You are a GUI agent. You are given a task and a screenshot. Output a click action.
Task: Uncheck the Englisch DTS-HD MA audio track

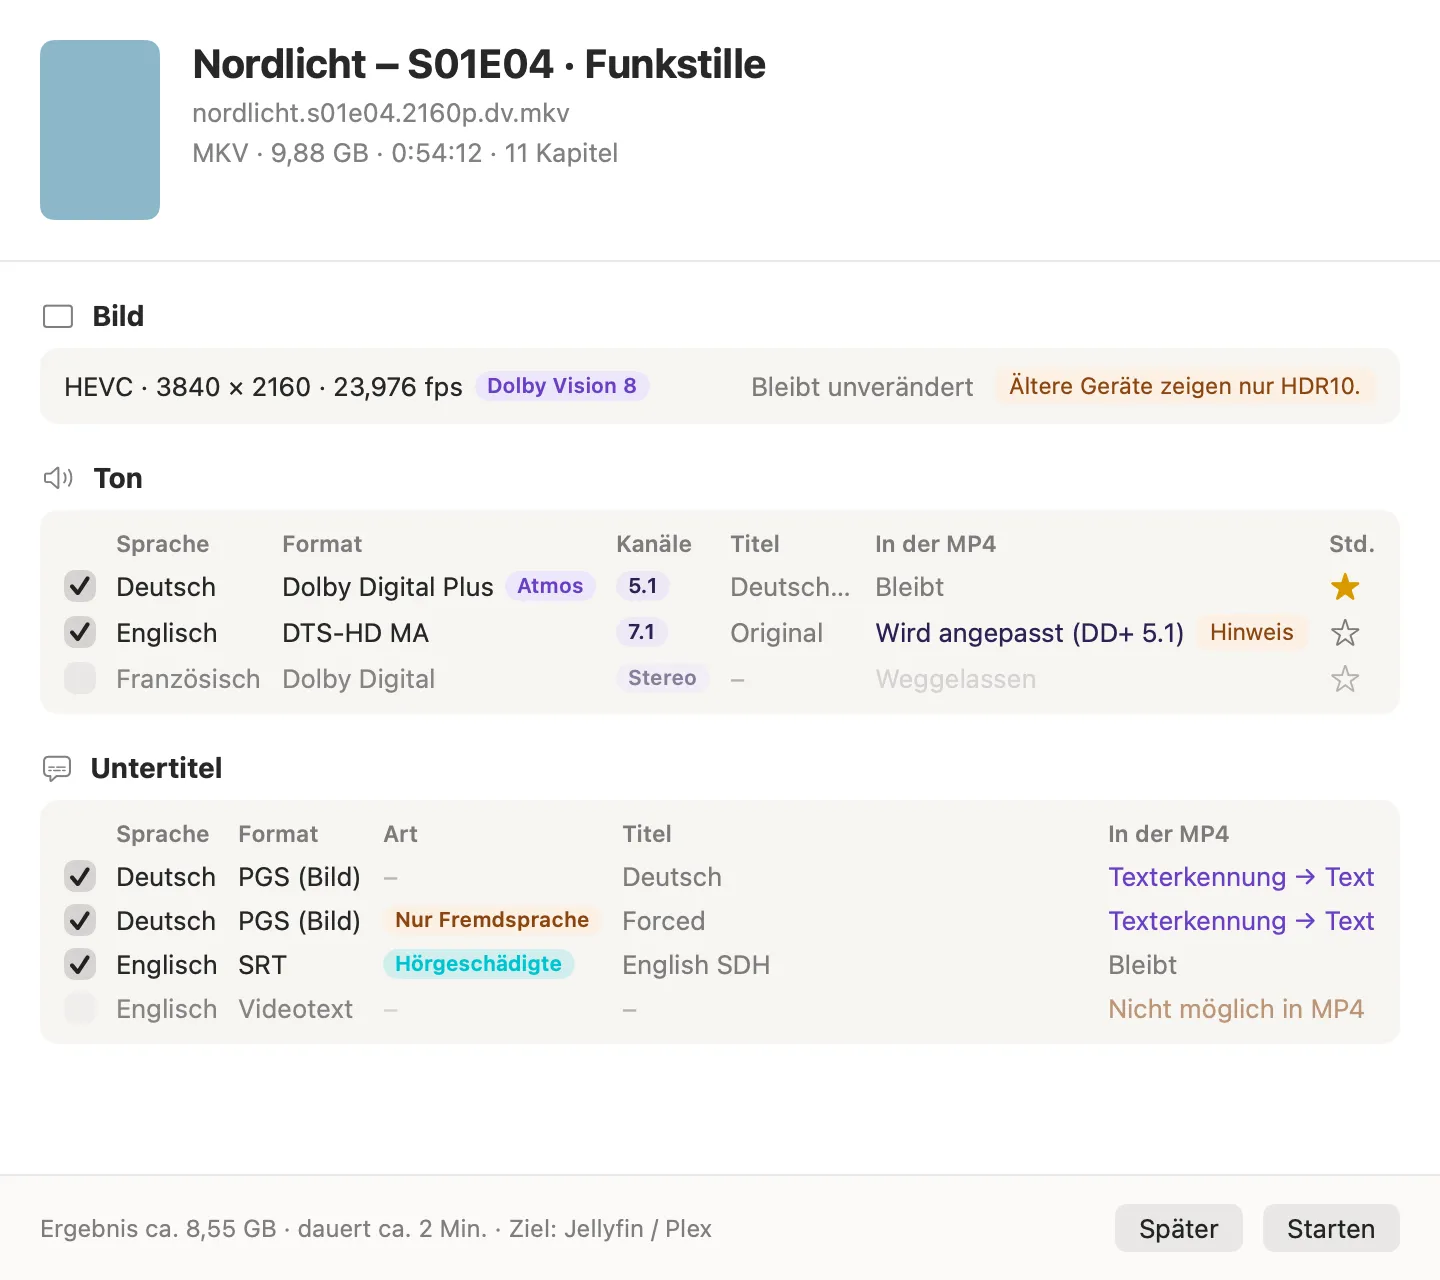pyautogui.click(x=80, y=632)
